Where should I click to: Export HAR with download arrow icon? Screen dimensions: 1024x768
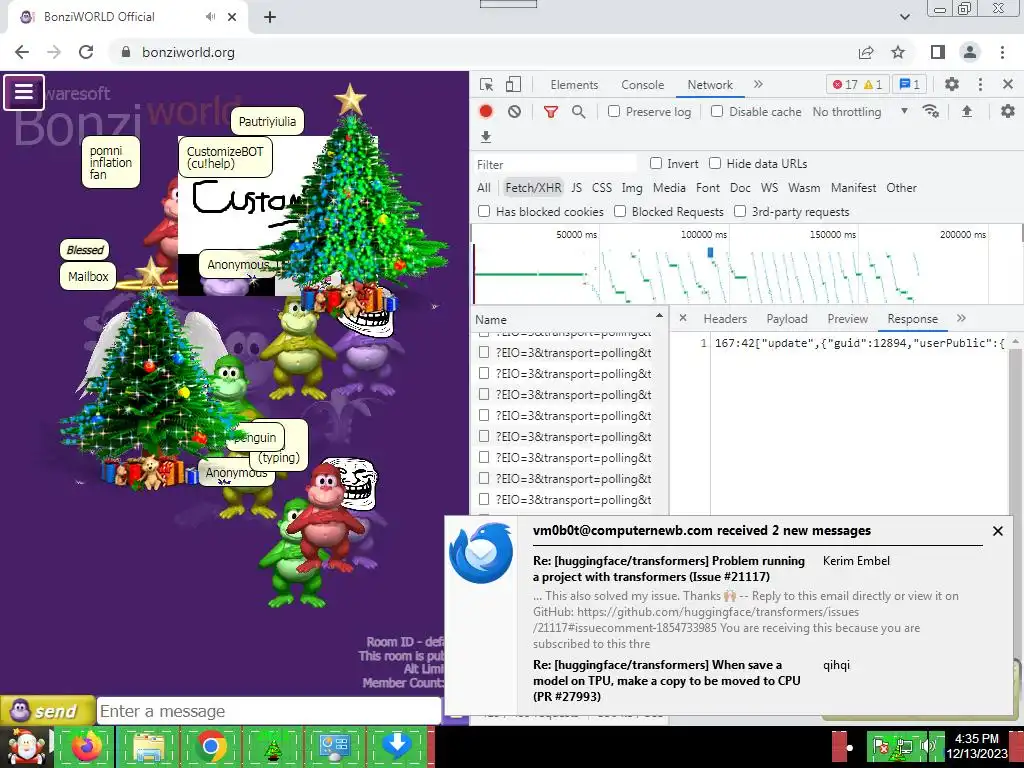pos(486,136)
